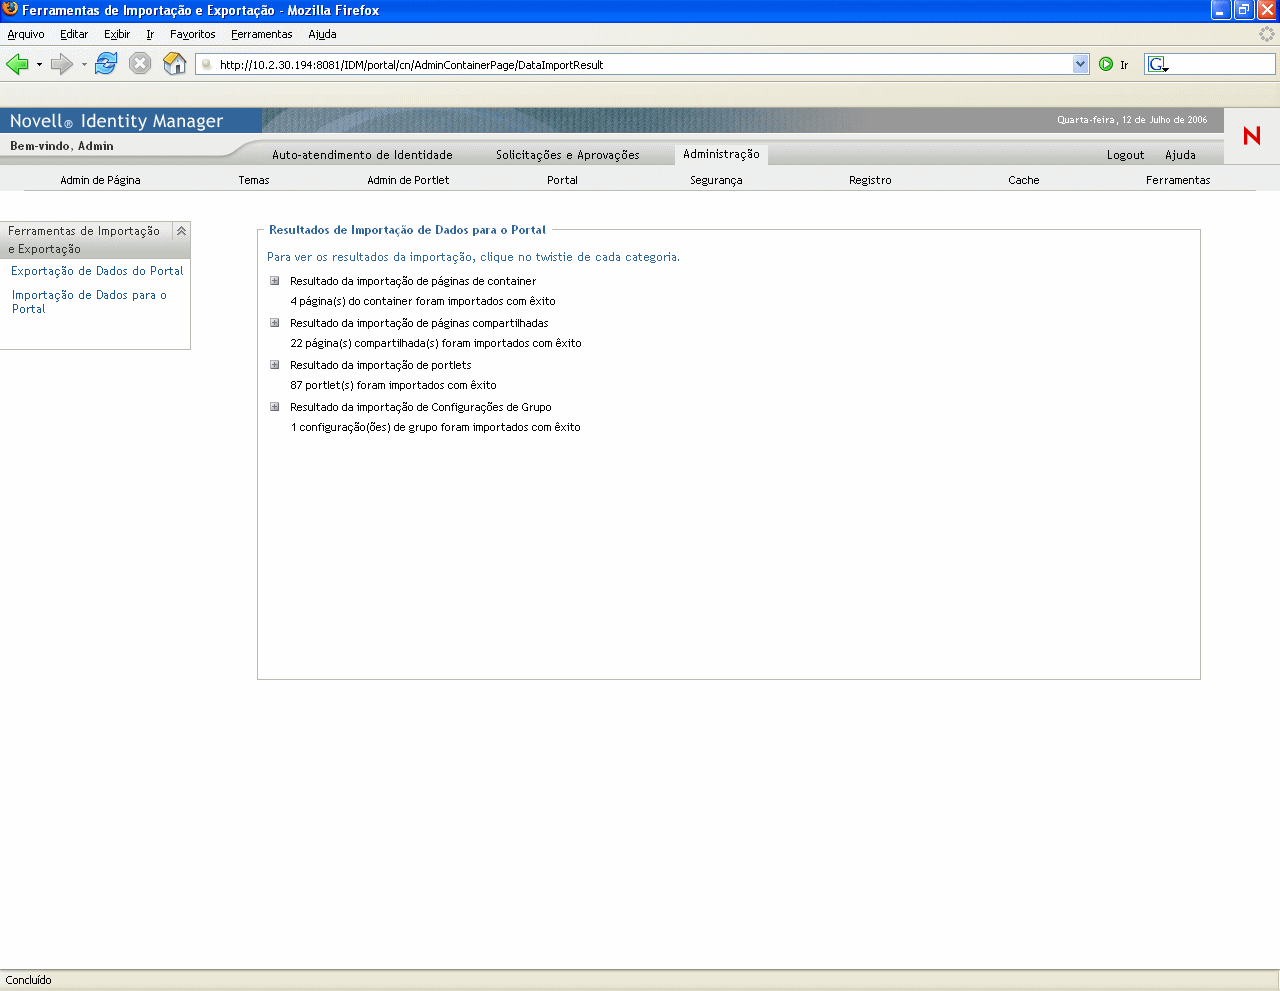Open the address bar URL dropdown
The width and height of the screenshot is (1280, 991).
pyautogui.click(x=1080, y=64)
